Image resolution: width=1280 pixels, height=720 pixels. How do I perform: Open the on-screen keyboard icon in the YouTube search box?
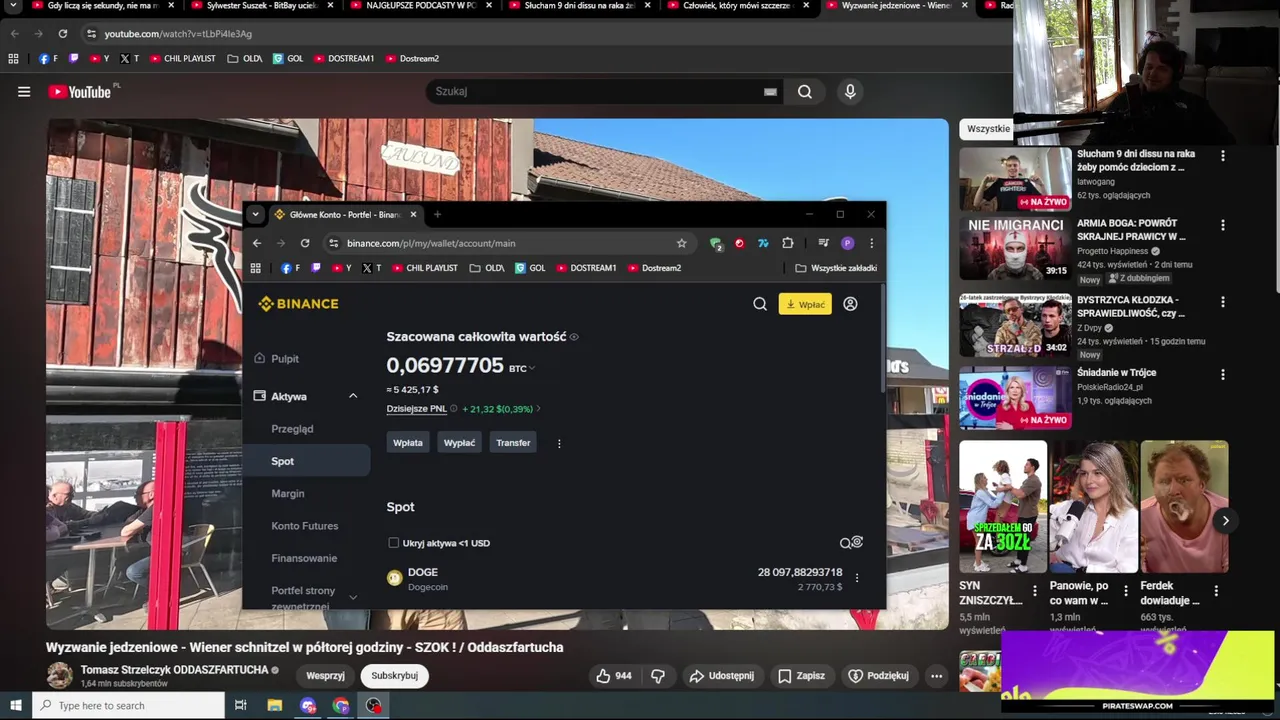[x=770, y=92]
